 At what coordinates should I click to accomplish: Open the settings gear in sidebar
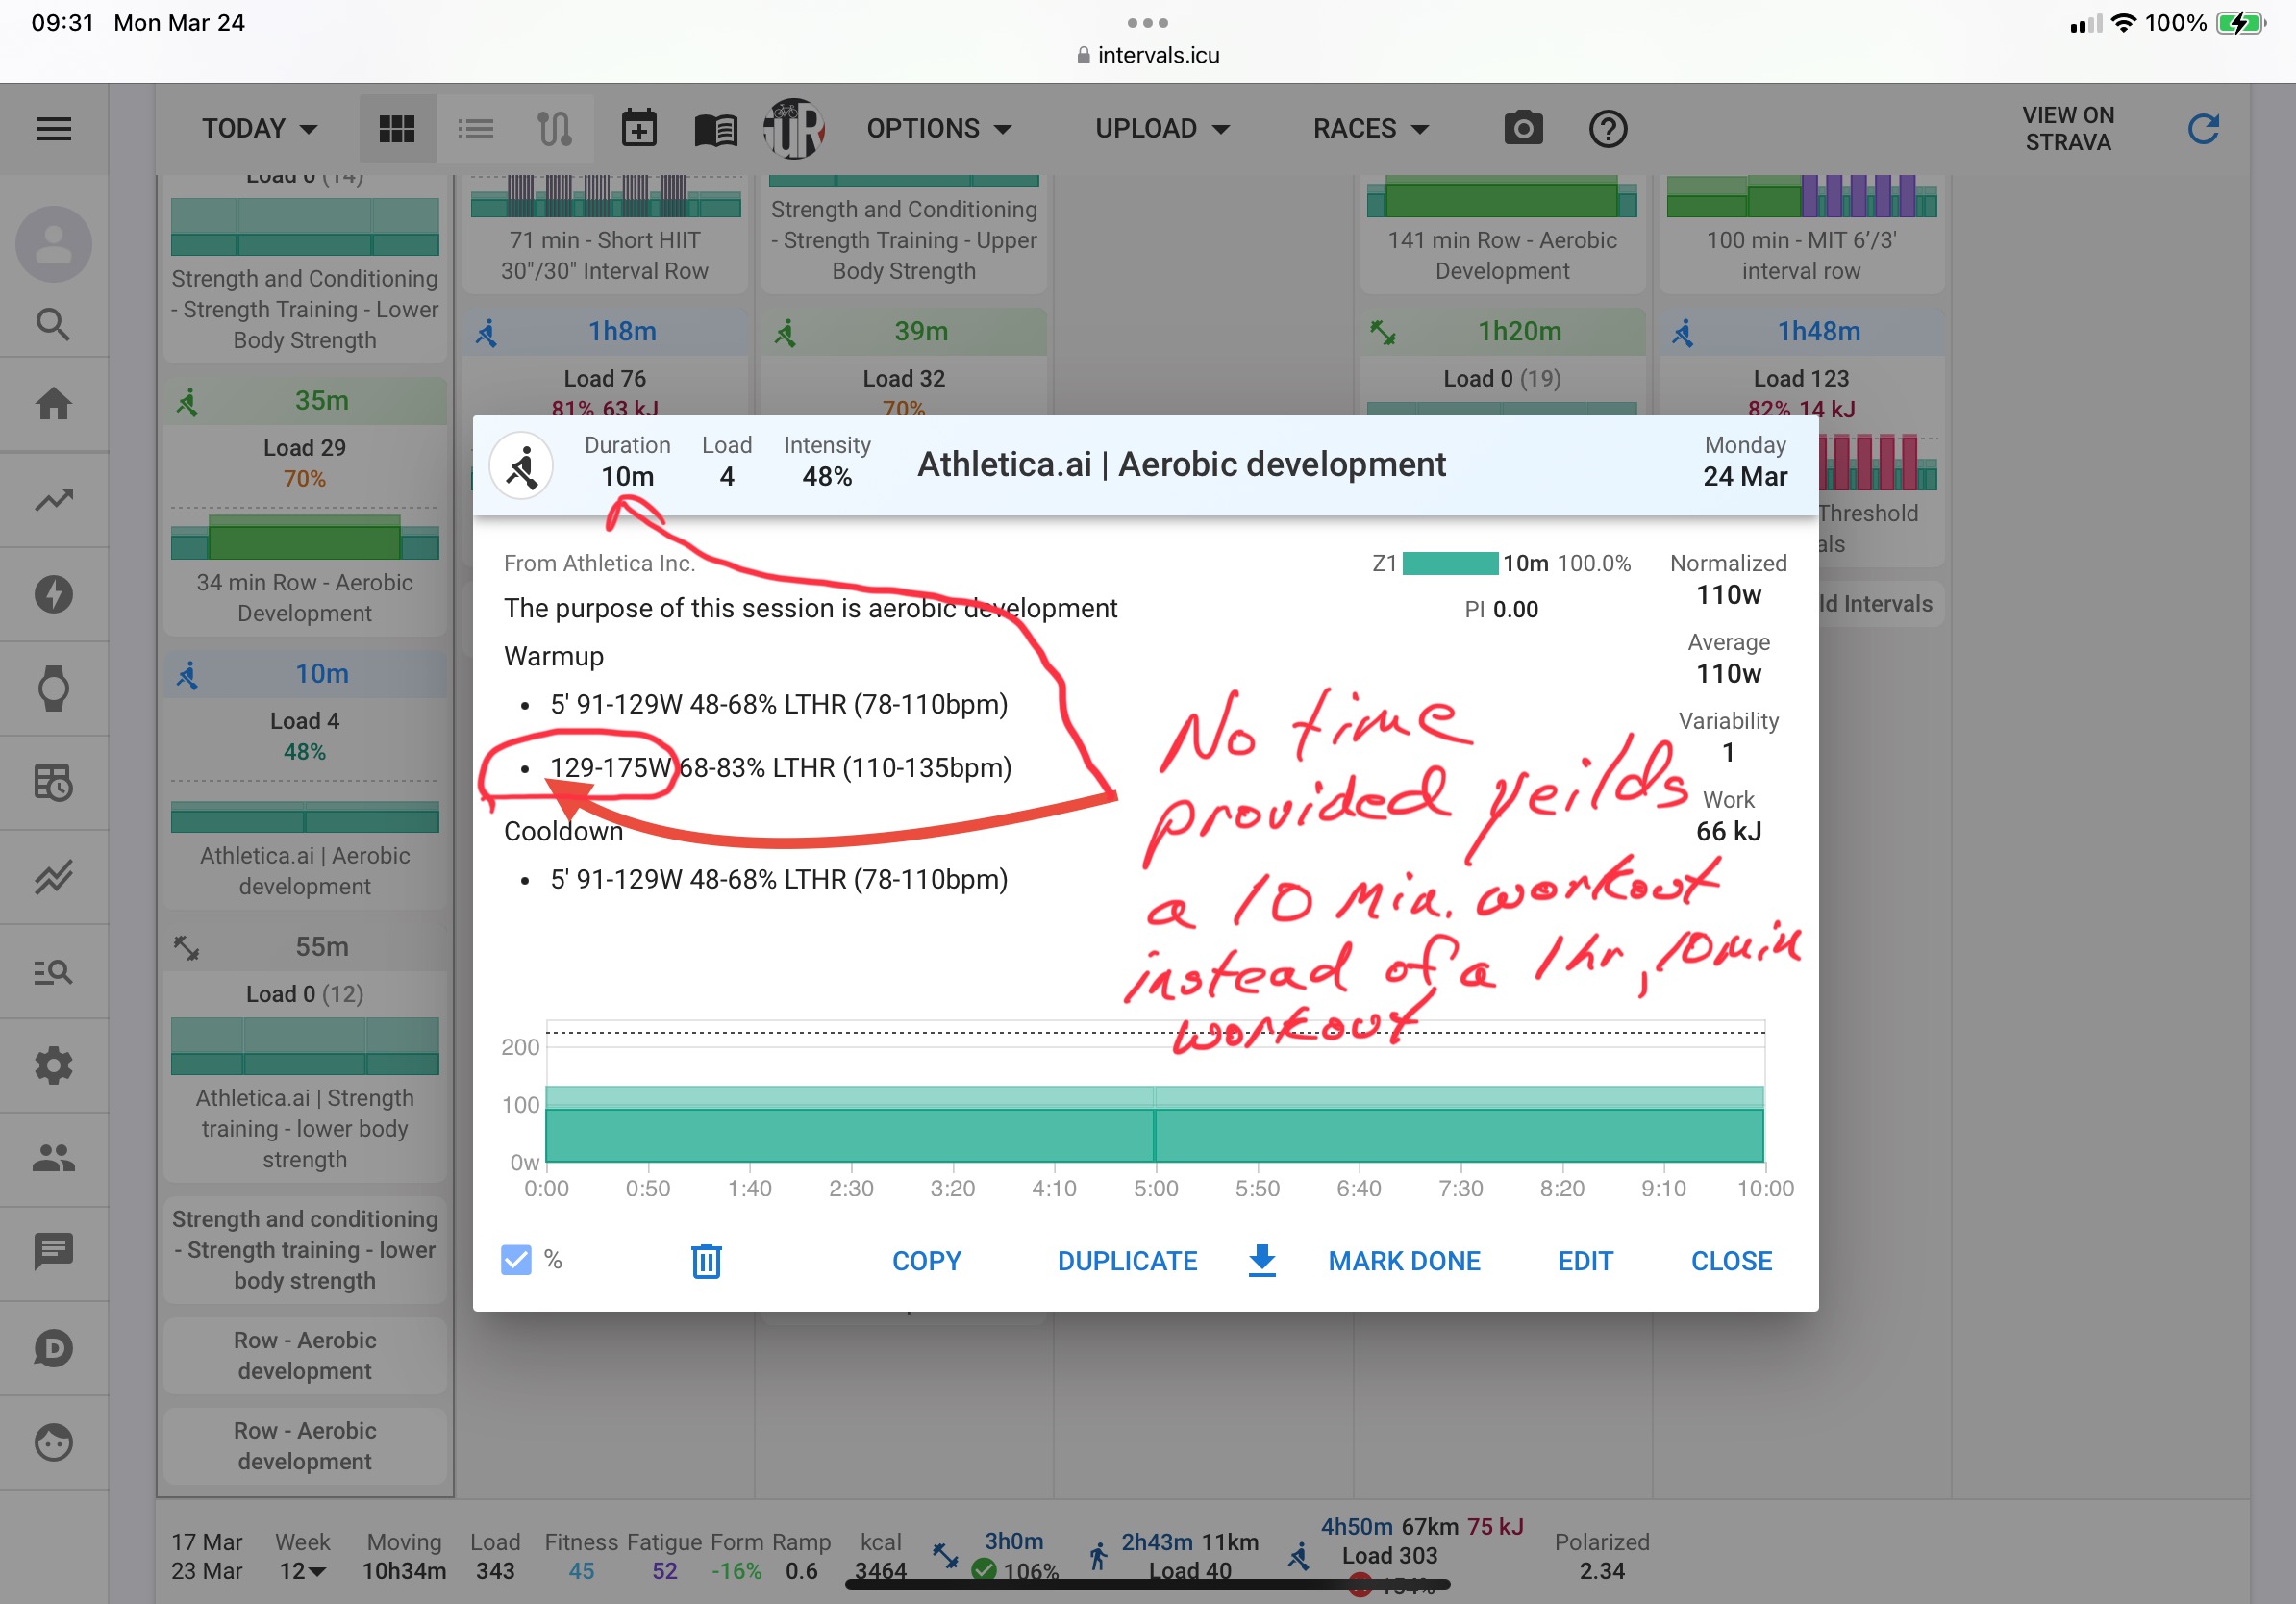pyautogui.click(x=54, y=1066)
